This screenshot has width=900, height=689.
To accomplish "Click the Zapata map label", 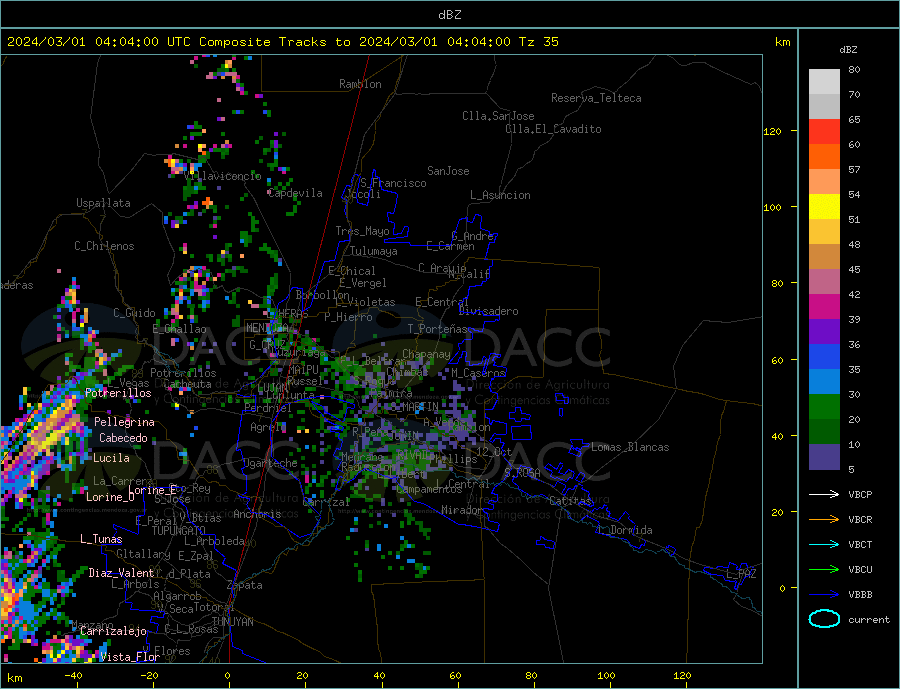I will pyautogui.click(x=245, y=585).
